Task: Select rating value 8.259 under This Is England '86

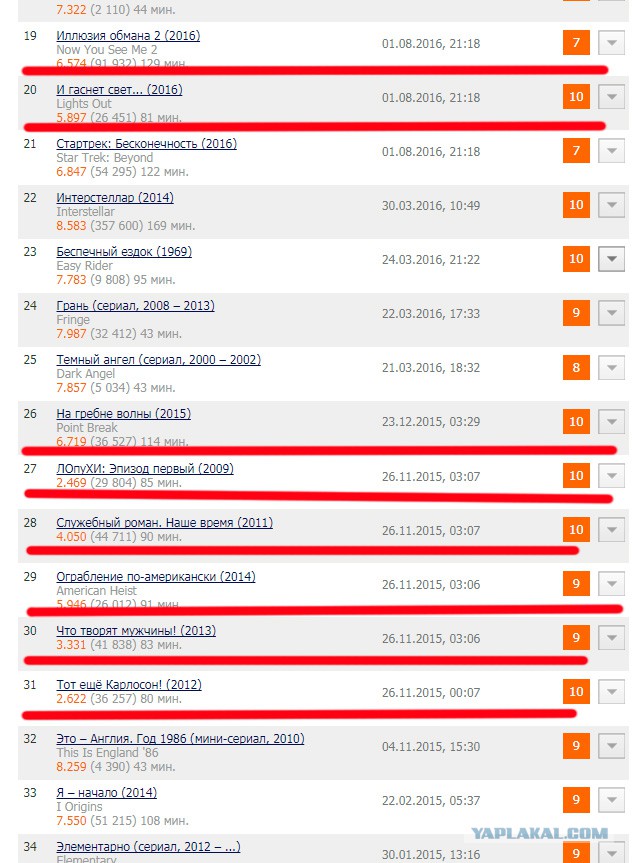Action: tap(71, 766)
